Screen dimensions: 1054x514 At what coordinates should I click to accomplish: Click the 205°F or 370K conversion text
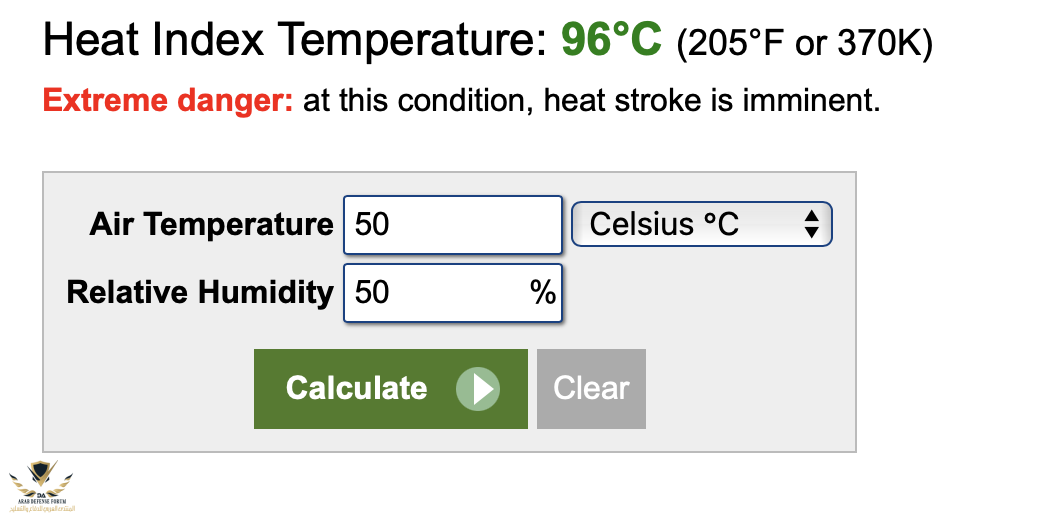[x=804, y=43]
